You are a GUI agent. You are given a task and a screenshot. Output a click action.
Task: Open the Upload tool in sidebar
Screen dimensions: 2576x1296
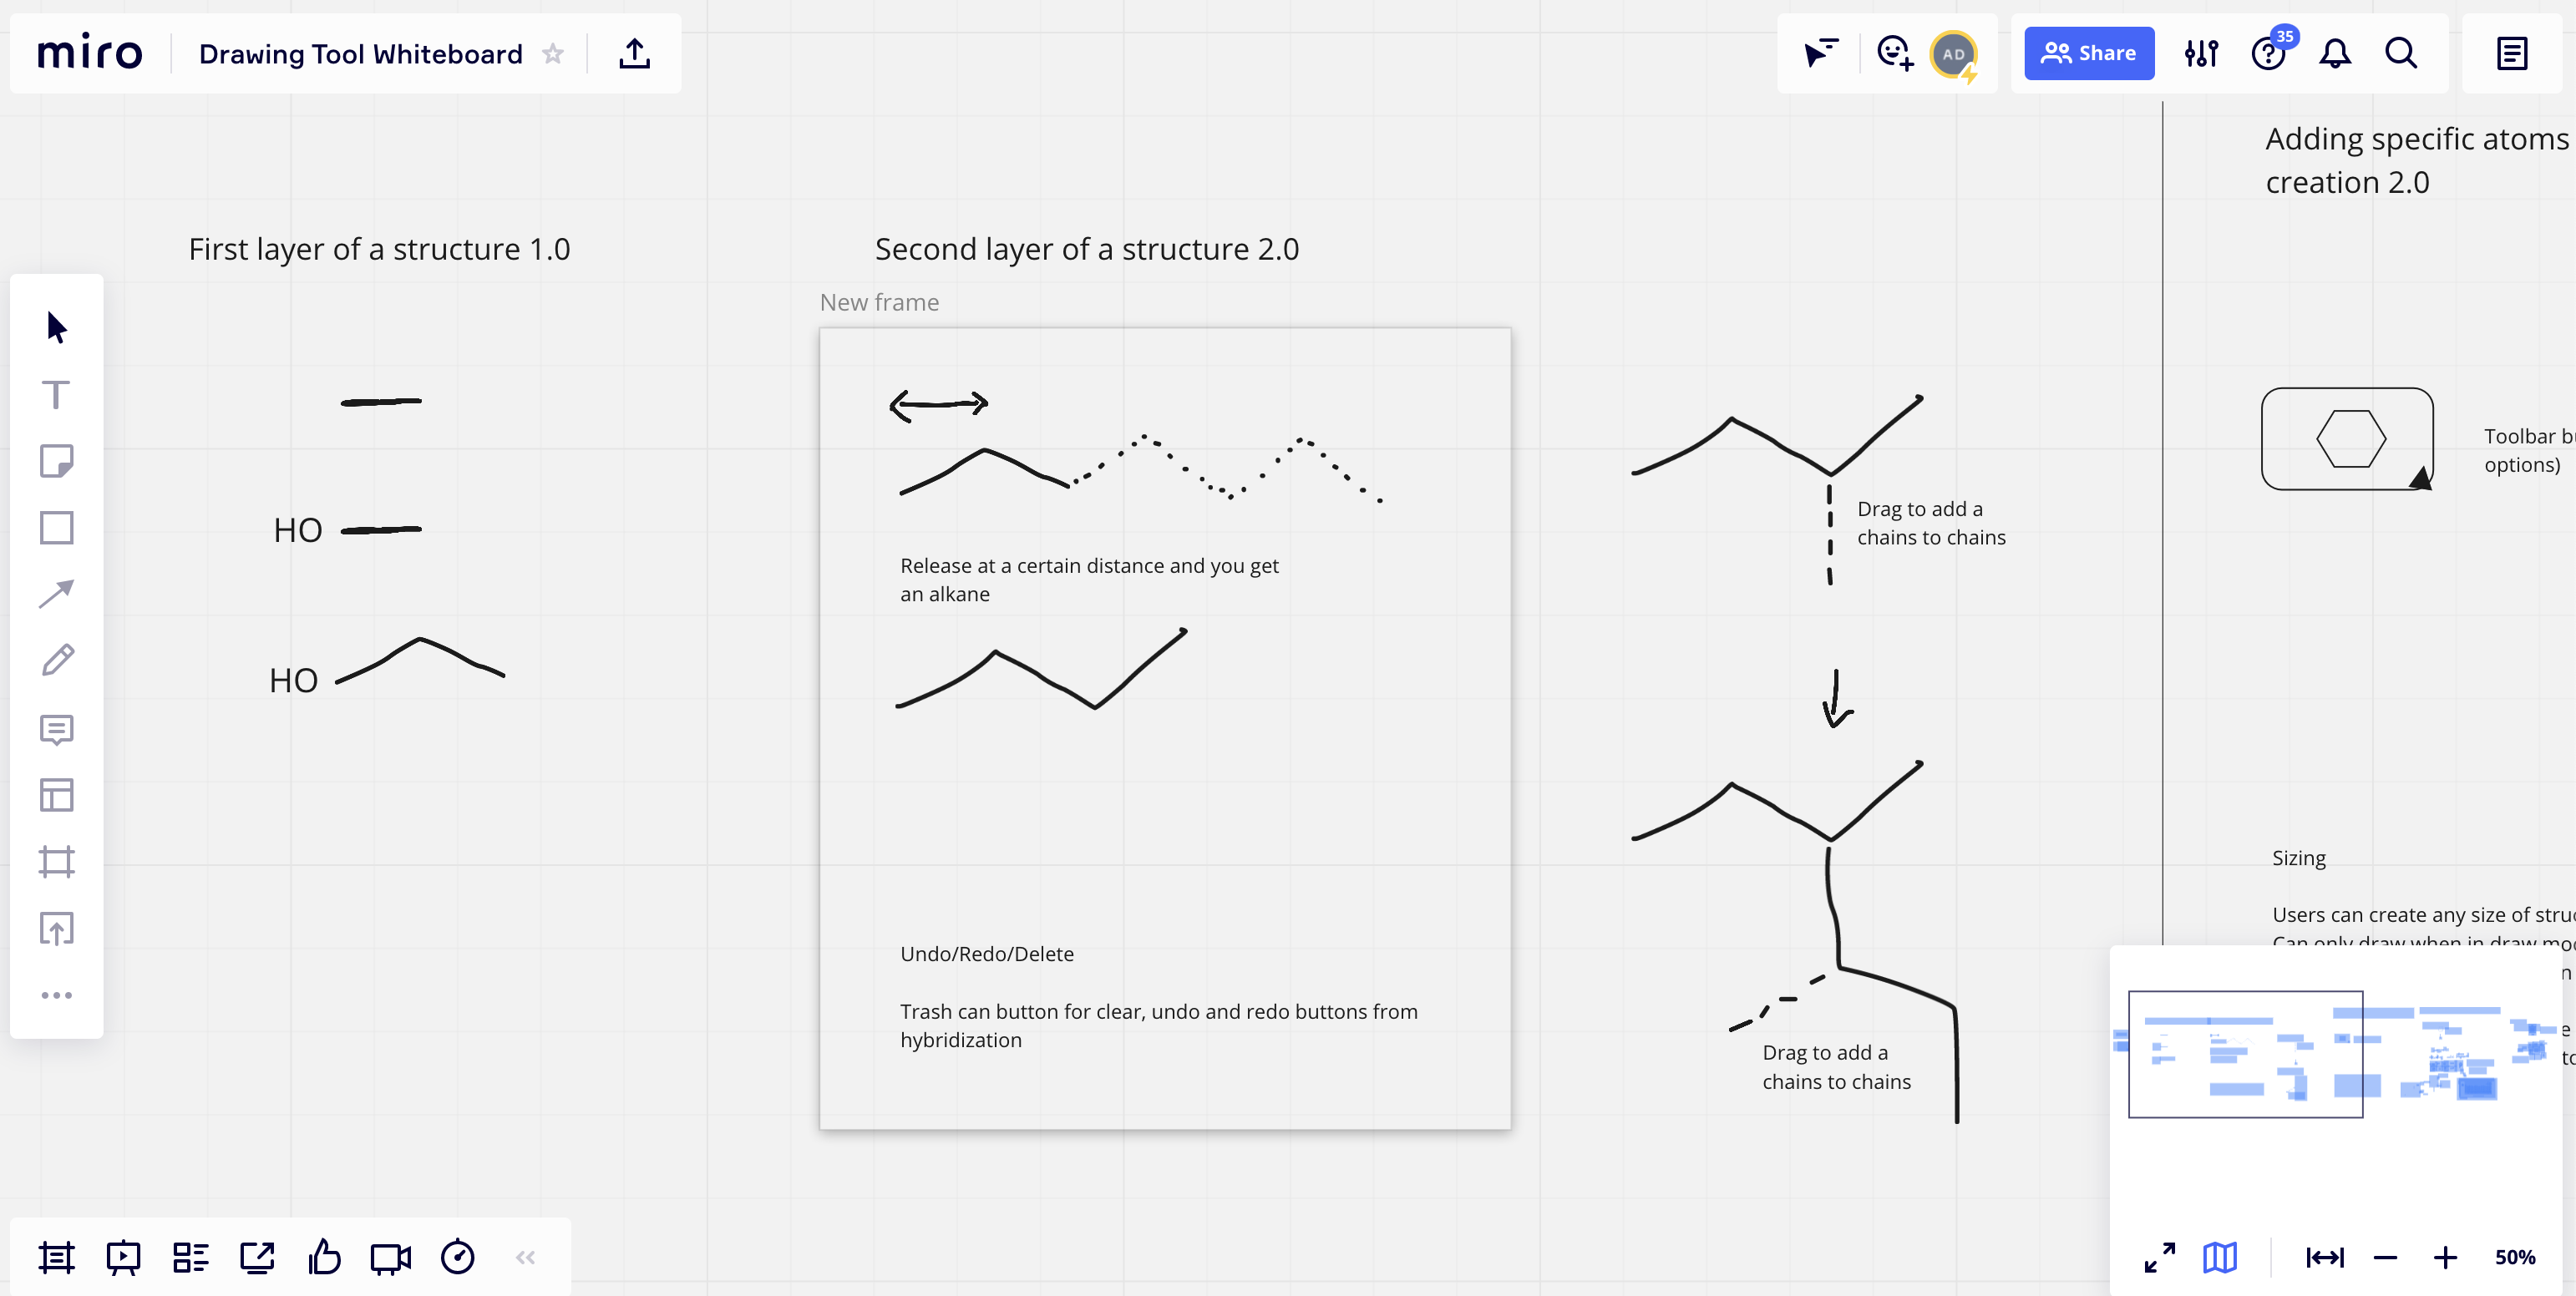point(56,928)
